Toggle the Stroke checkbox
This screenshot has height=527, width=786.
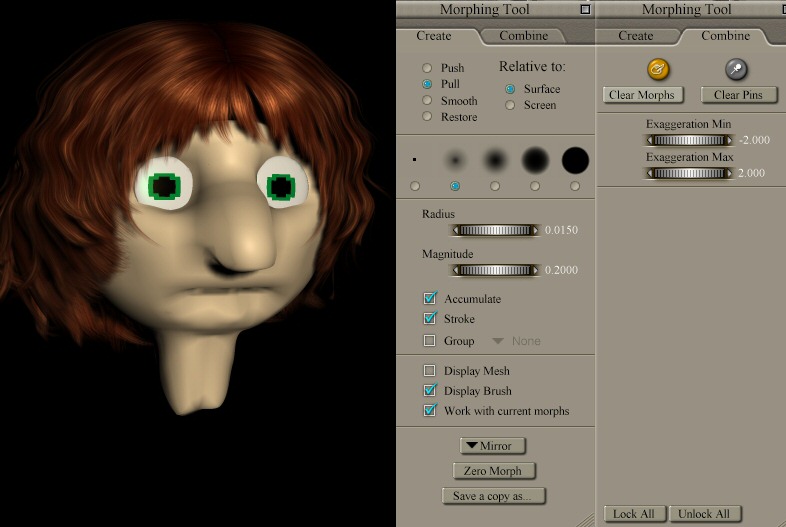[x=430, y=318]
